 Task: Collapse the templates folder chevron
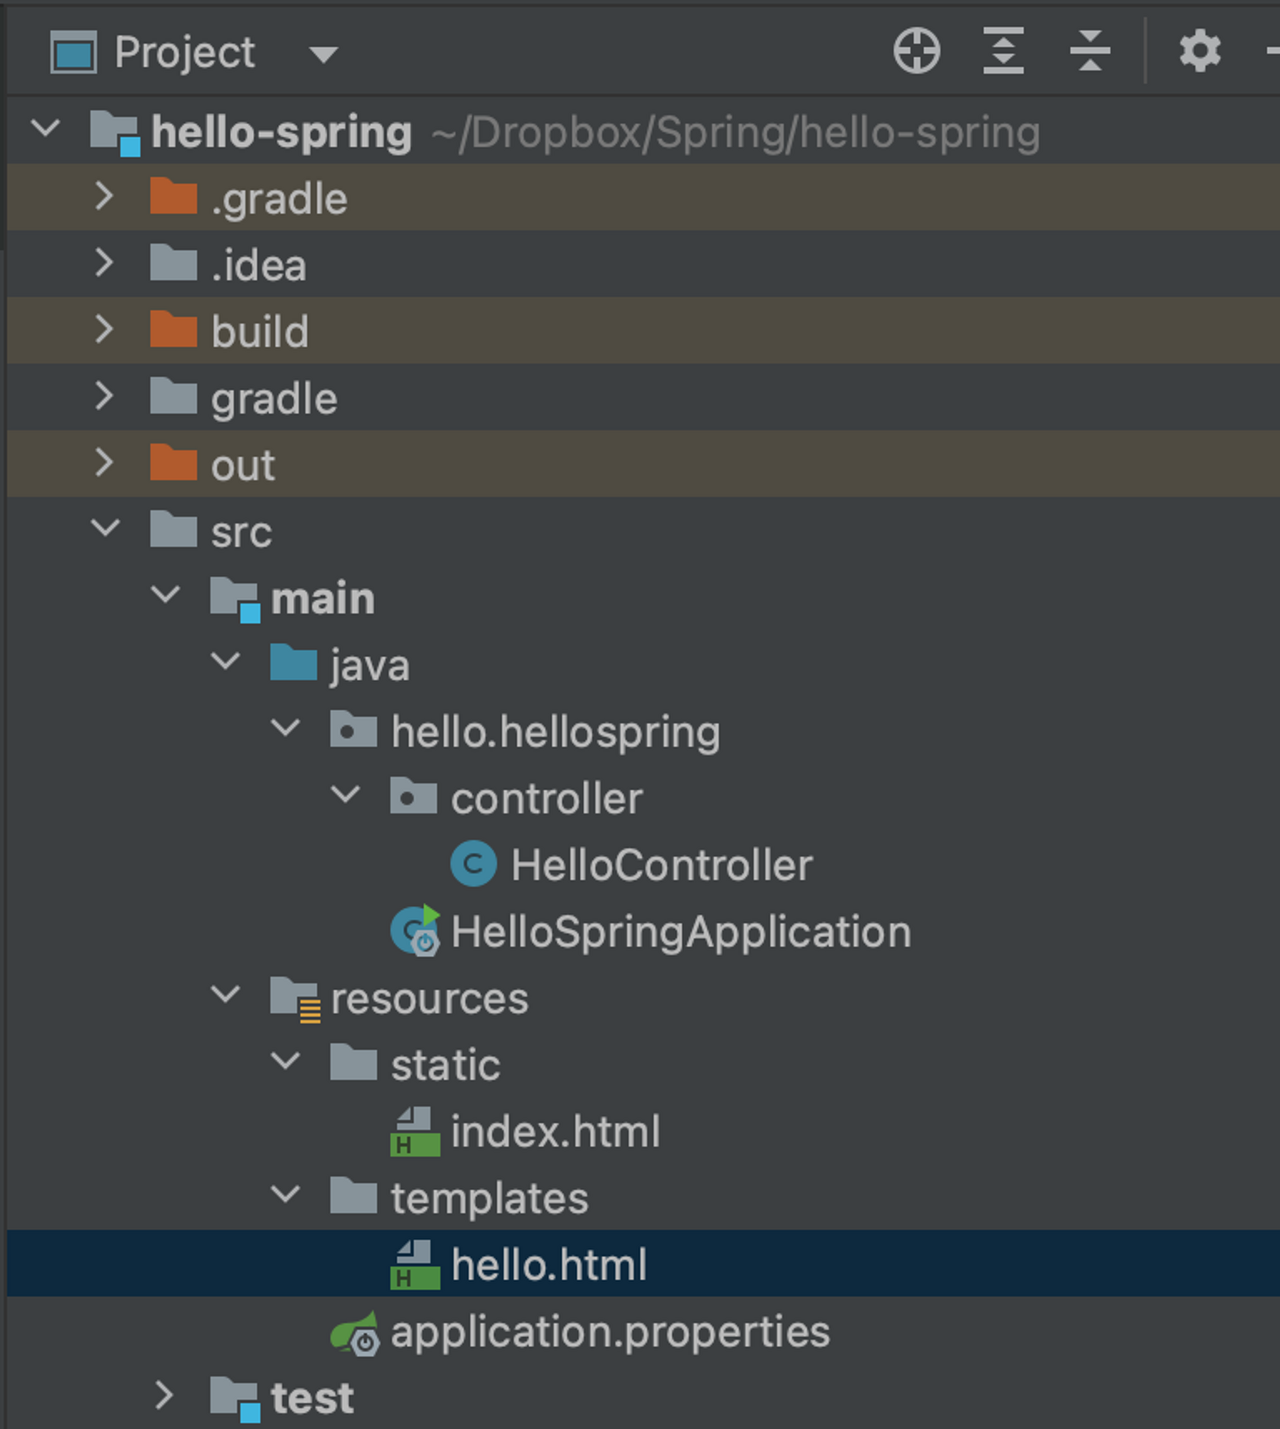click(286, 1194)
